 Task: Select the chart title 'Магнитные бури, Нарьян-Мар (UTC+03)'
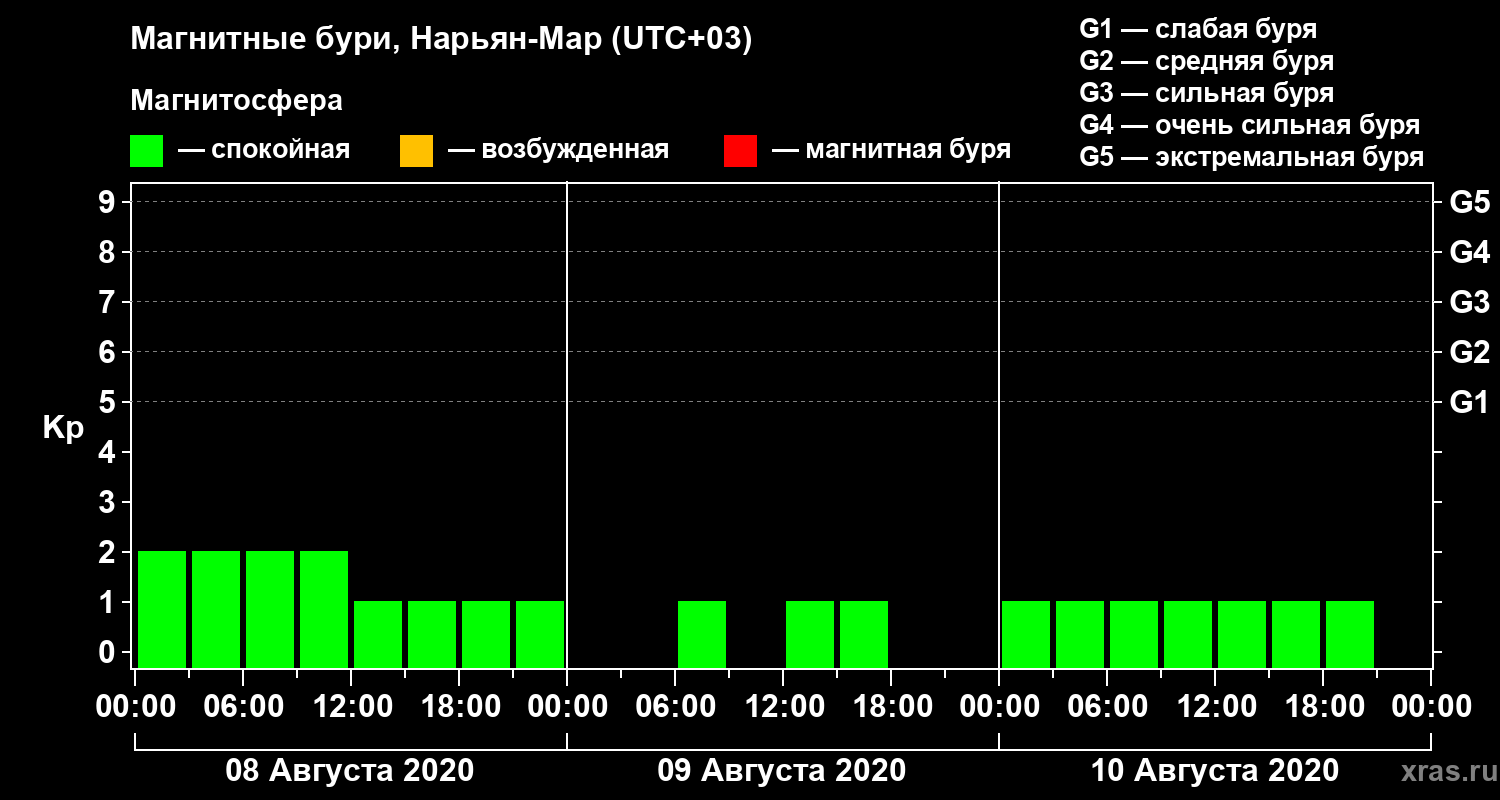pos(441,40)
